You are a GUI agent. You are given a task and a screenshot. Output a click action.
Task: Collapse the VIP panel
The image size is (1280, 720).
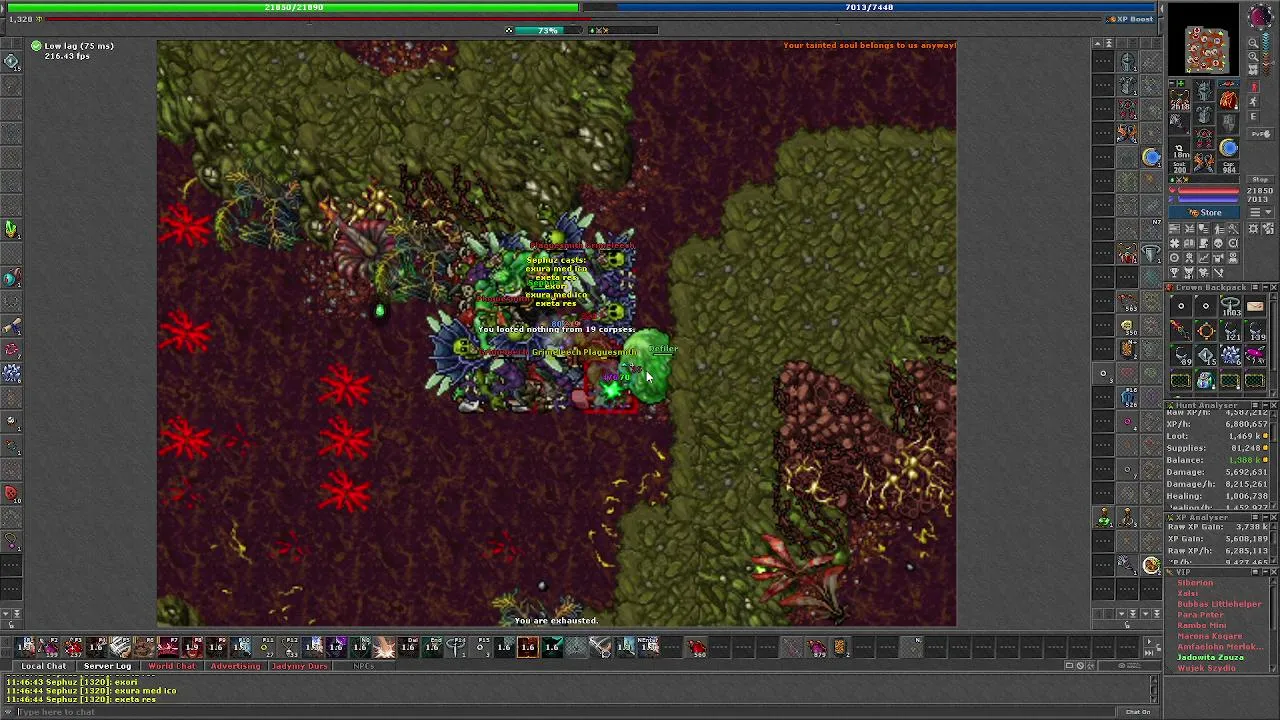click(1263, 573)
